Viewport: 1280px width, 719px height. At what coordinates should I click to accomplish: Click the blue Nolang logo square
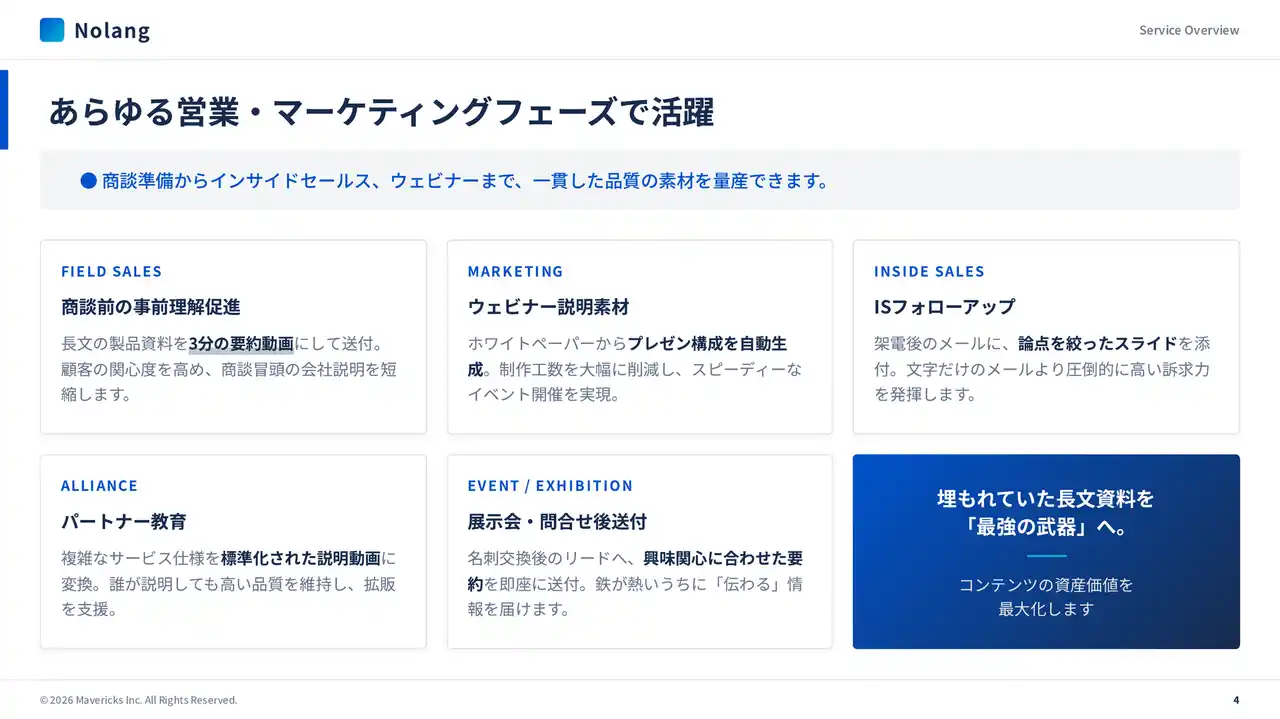click(52, 30)
